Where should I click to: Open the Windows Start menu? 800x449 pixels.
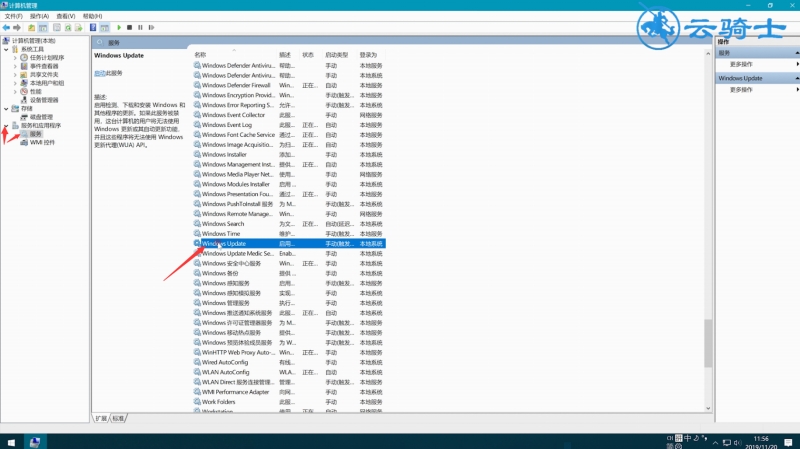click(x=11, y=442)
